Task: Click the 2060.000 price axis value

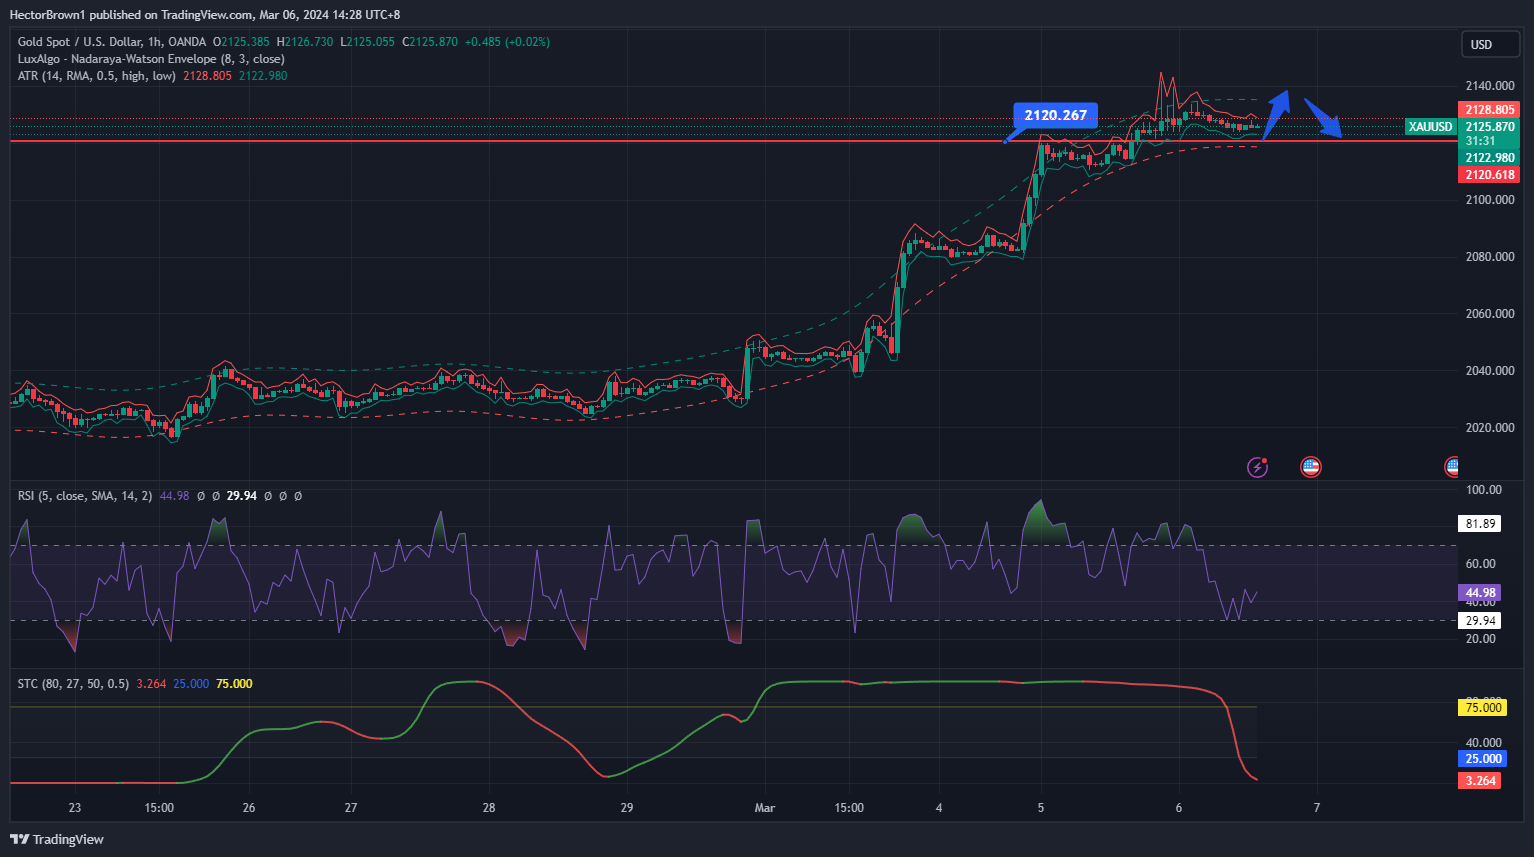Action: pyautogui.click(x=1490, y=314)
